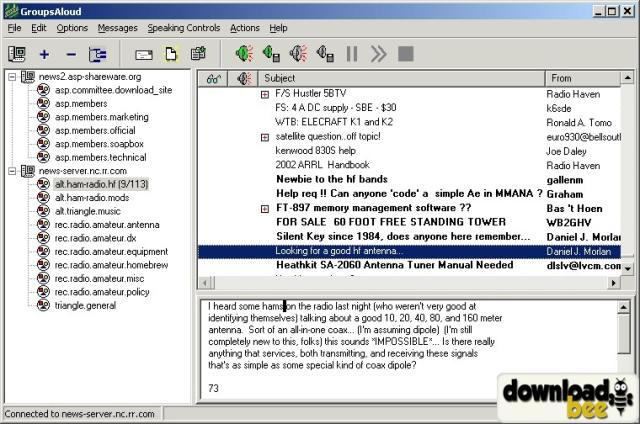Viewport: 640px width, 424px height.
Task: Pause the speech playback
Action: click(352, 54)
